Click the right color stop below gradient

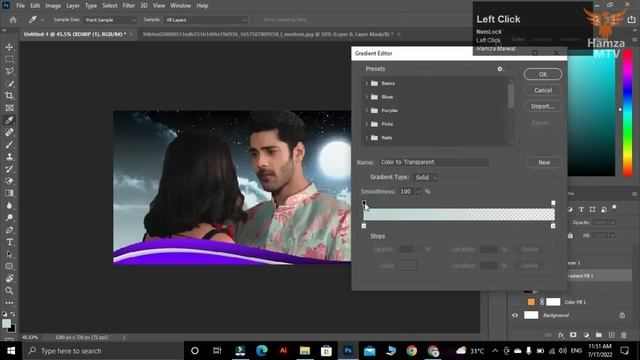553,226
